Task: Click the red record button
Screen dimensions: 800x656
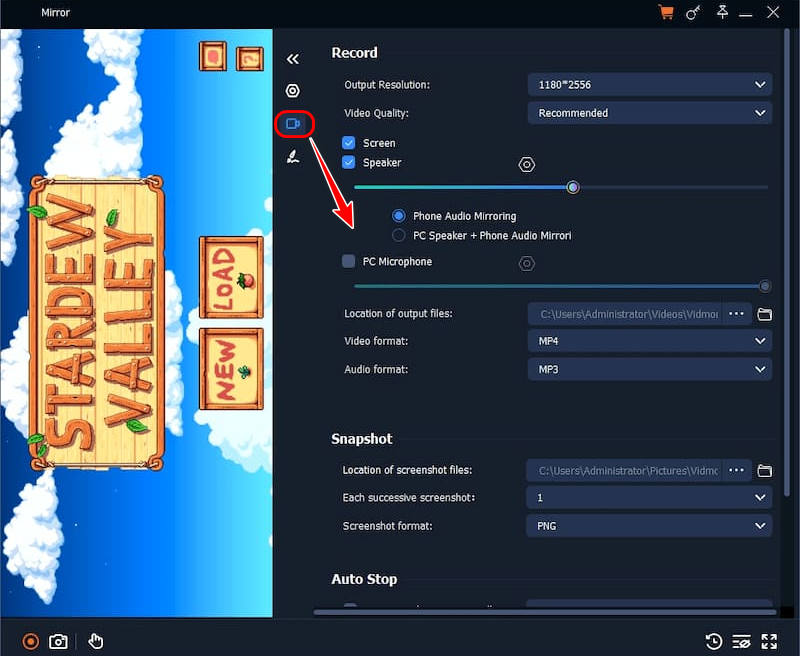Action: point(31,641)
